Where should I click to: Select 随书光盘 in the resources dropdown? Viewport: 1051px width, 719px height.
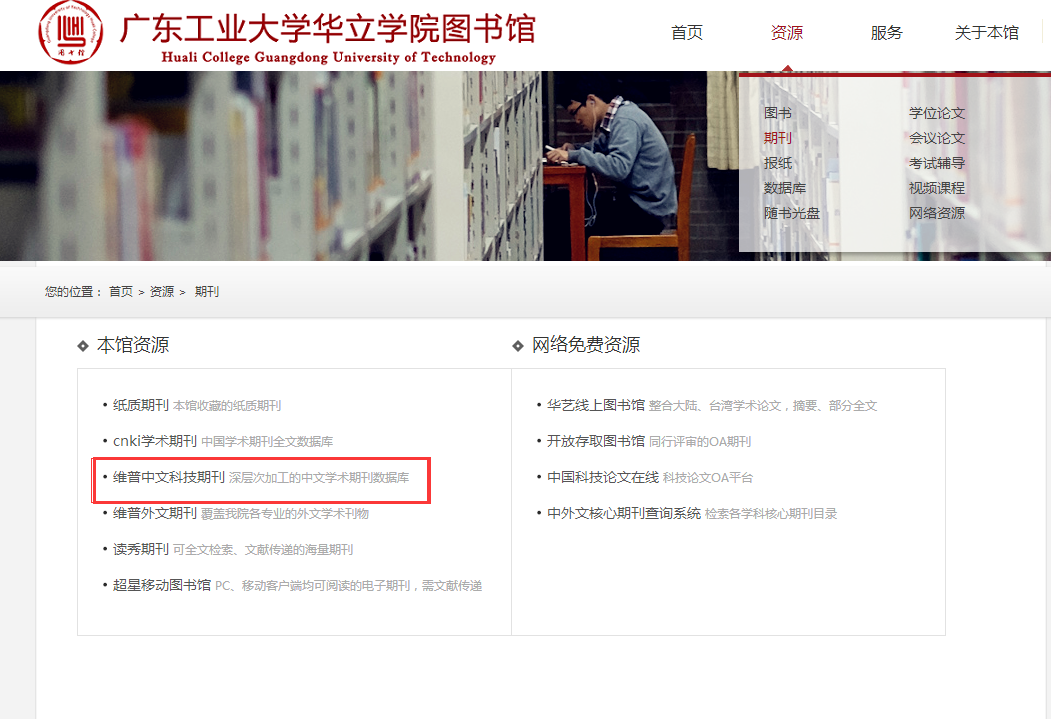[792, 213]
